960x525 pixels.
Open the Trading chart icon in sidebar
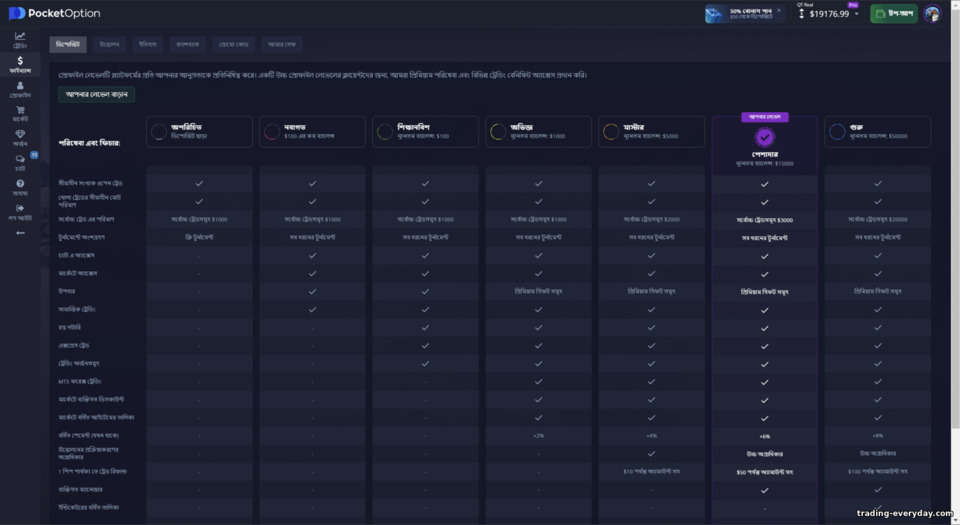[x=20, y=37]
